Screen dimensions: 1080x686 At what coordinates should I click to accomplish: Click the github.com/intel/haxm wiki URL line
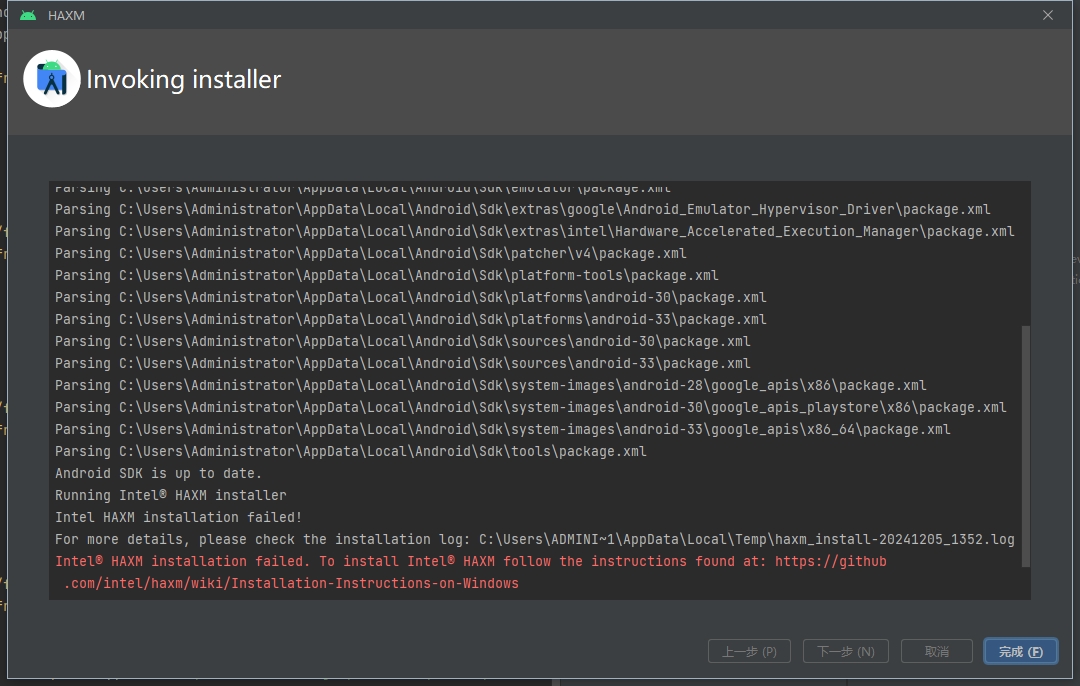[x=291, y=583]
